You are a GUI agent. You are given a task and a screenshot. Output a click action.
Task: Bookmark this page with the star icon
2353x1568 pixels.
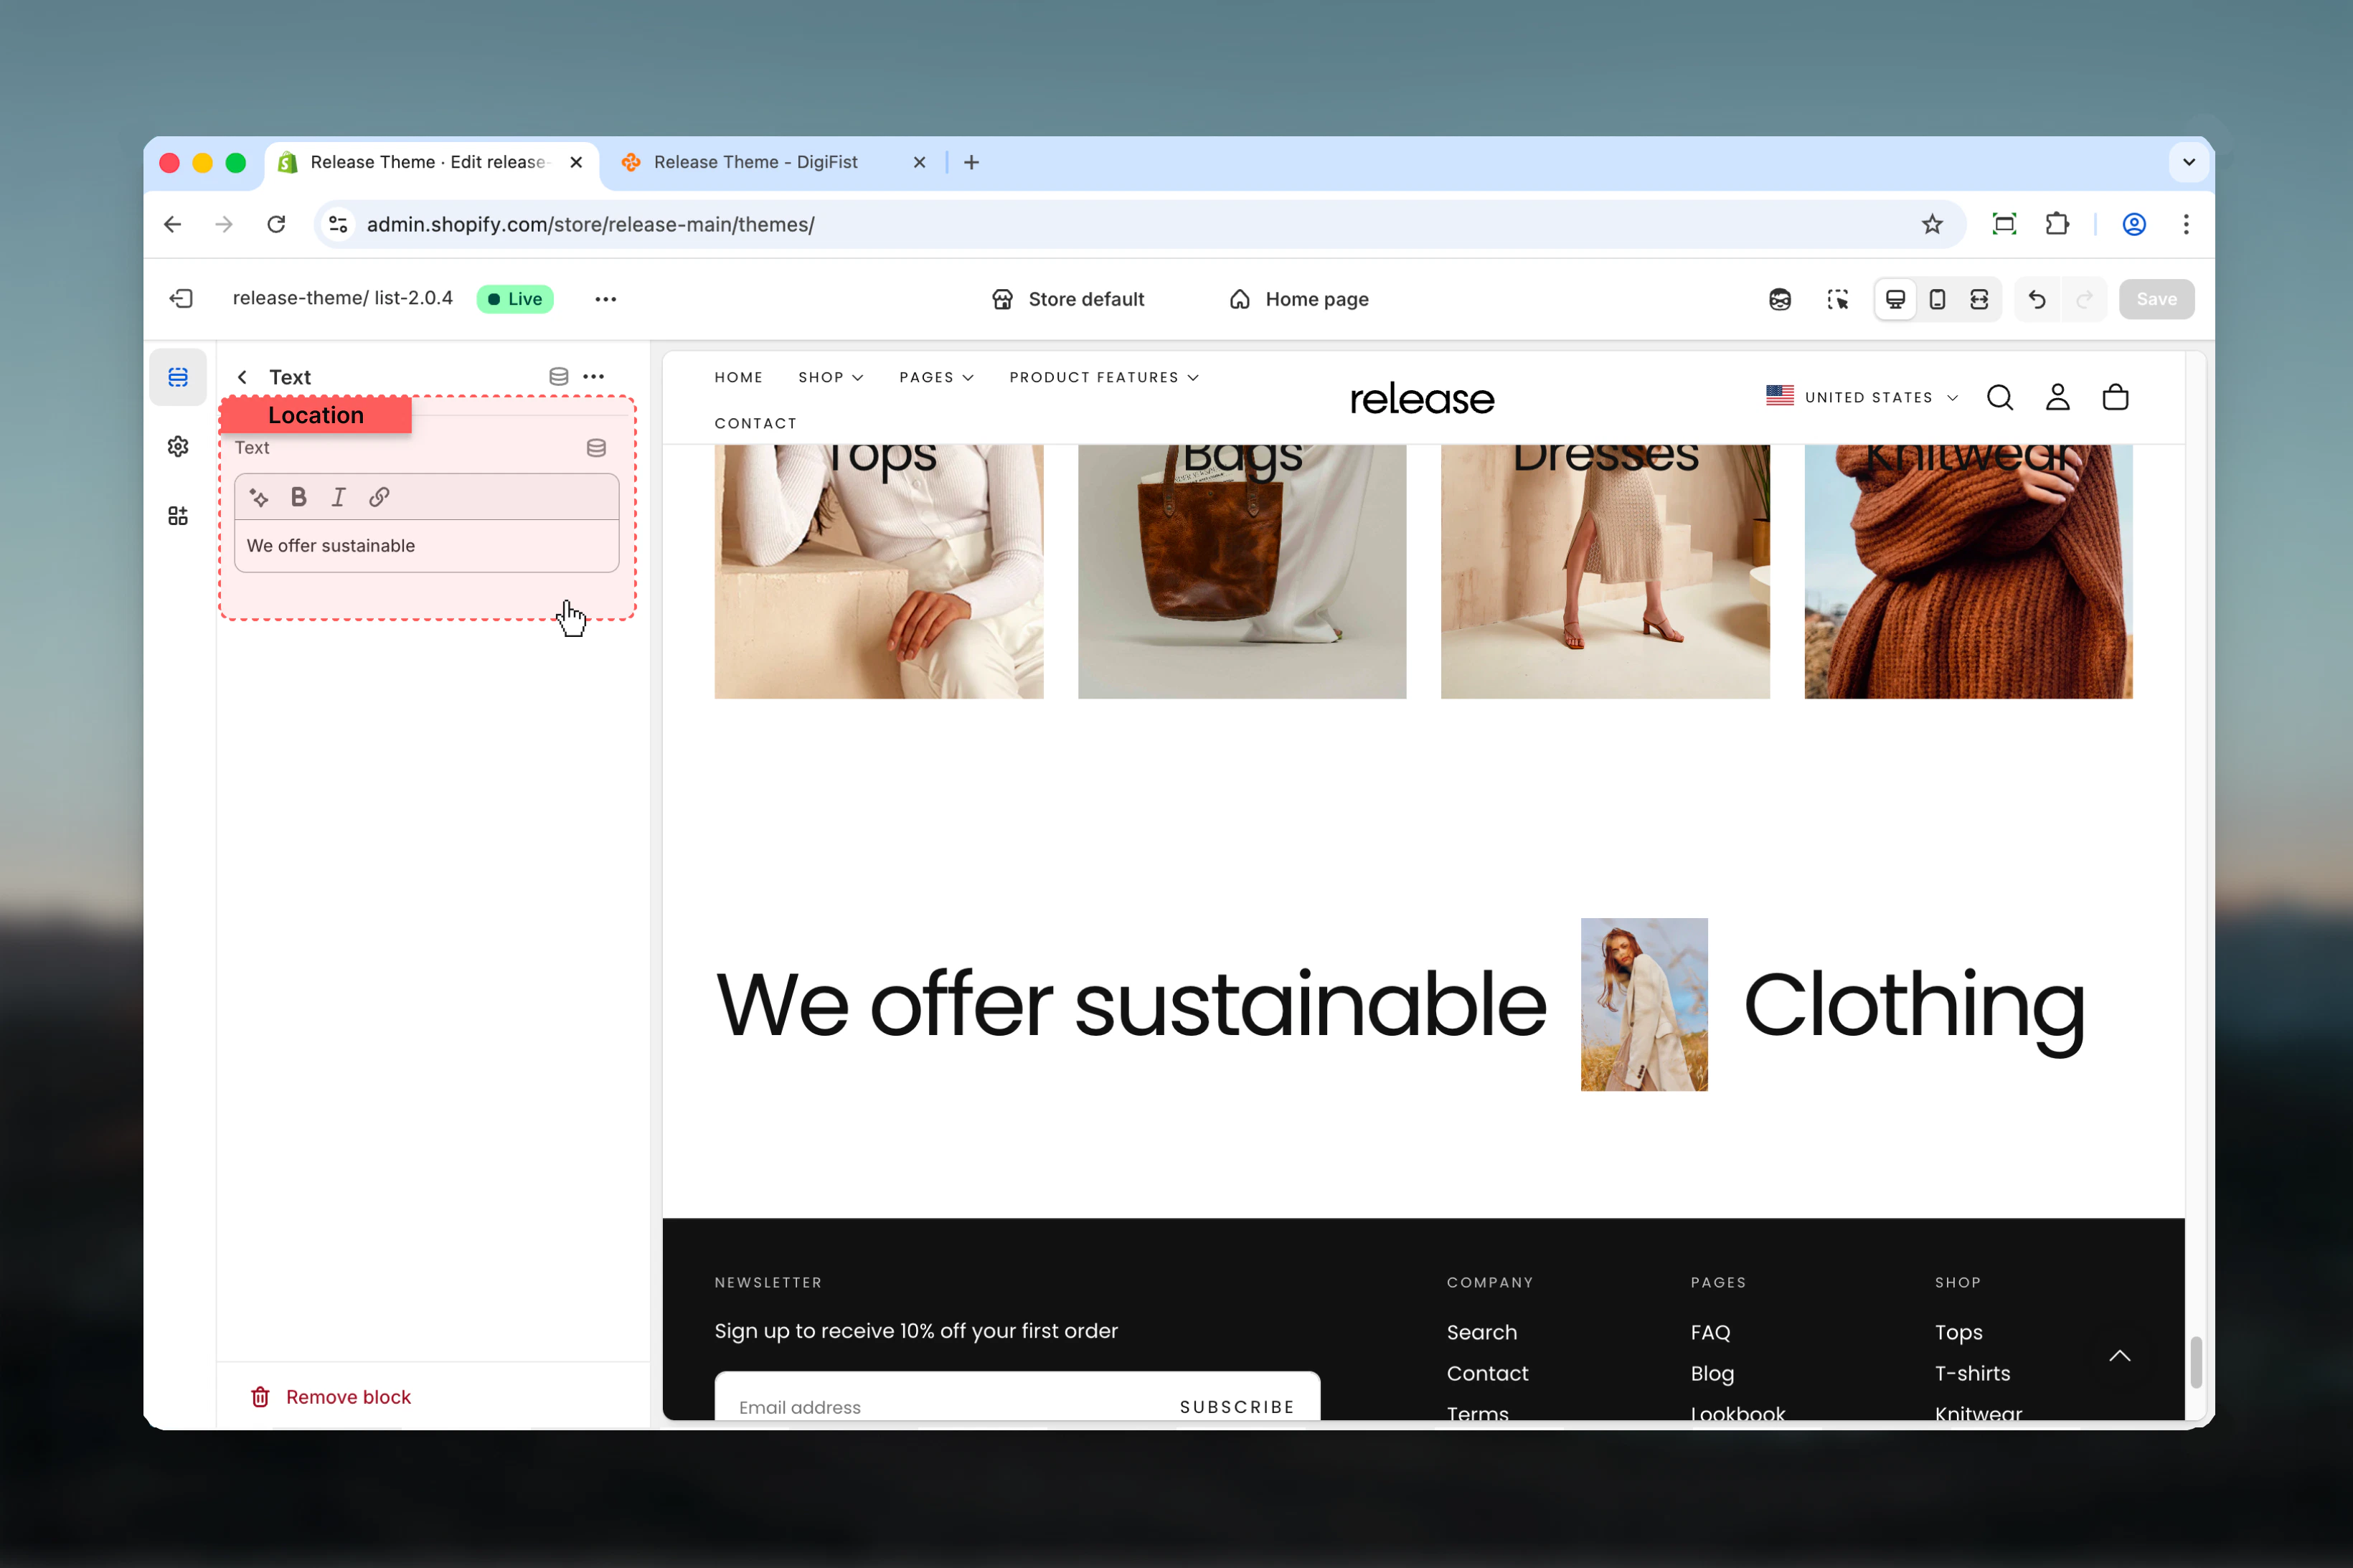coord(1931,224)
